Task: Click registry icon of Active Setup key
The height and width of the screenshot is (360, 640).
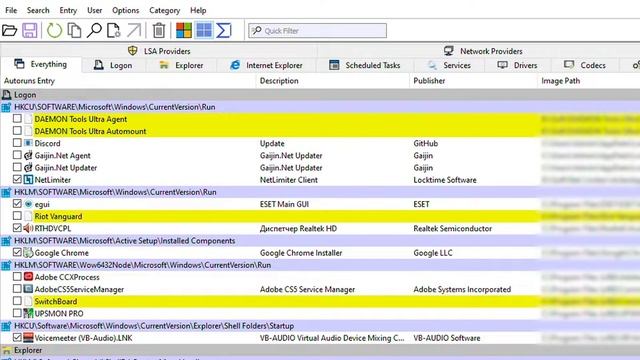Action: [6, 241]
